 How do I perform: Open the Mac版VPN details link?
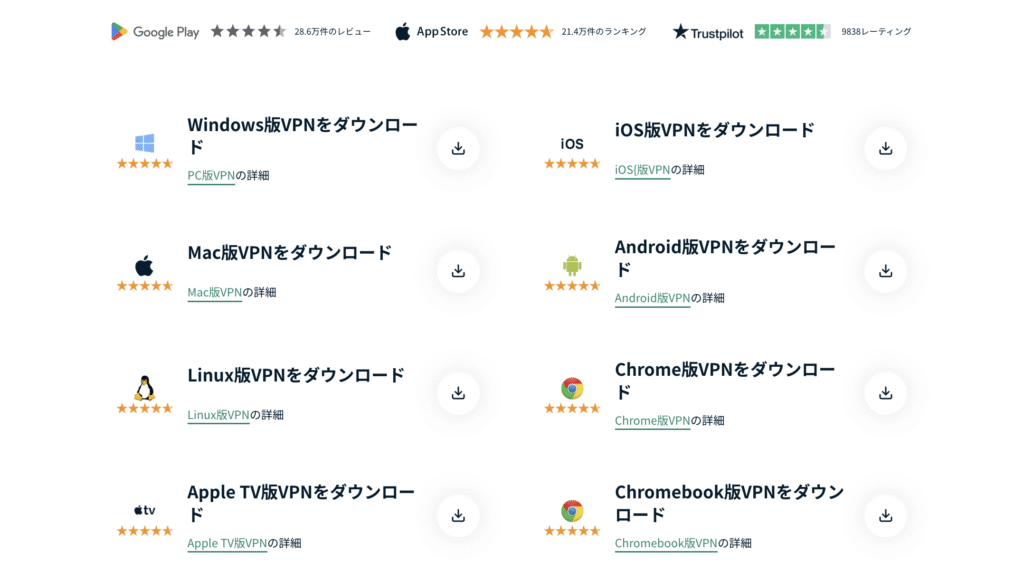click(215, 293)
